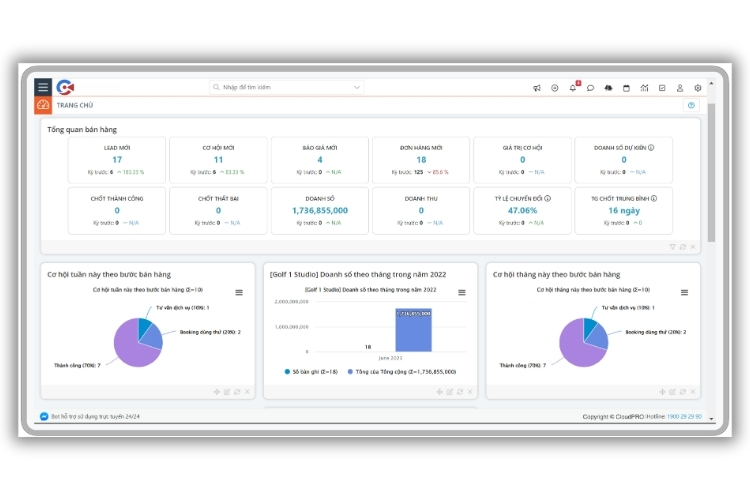Image resolution: width=750 pixels, height=500 pixels.
Task: Open the calendar icon in top bar
Action: (626, 88)
